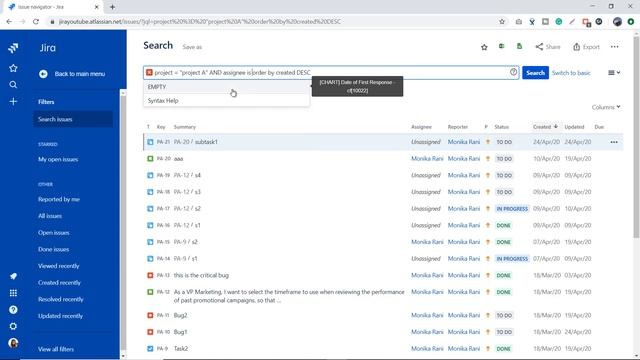The width and height of the screenshot is (640, 360).
Task: Click the page vertical scrollbar
Action: 636,135
